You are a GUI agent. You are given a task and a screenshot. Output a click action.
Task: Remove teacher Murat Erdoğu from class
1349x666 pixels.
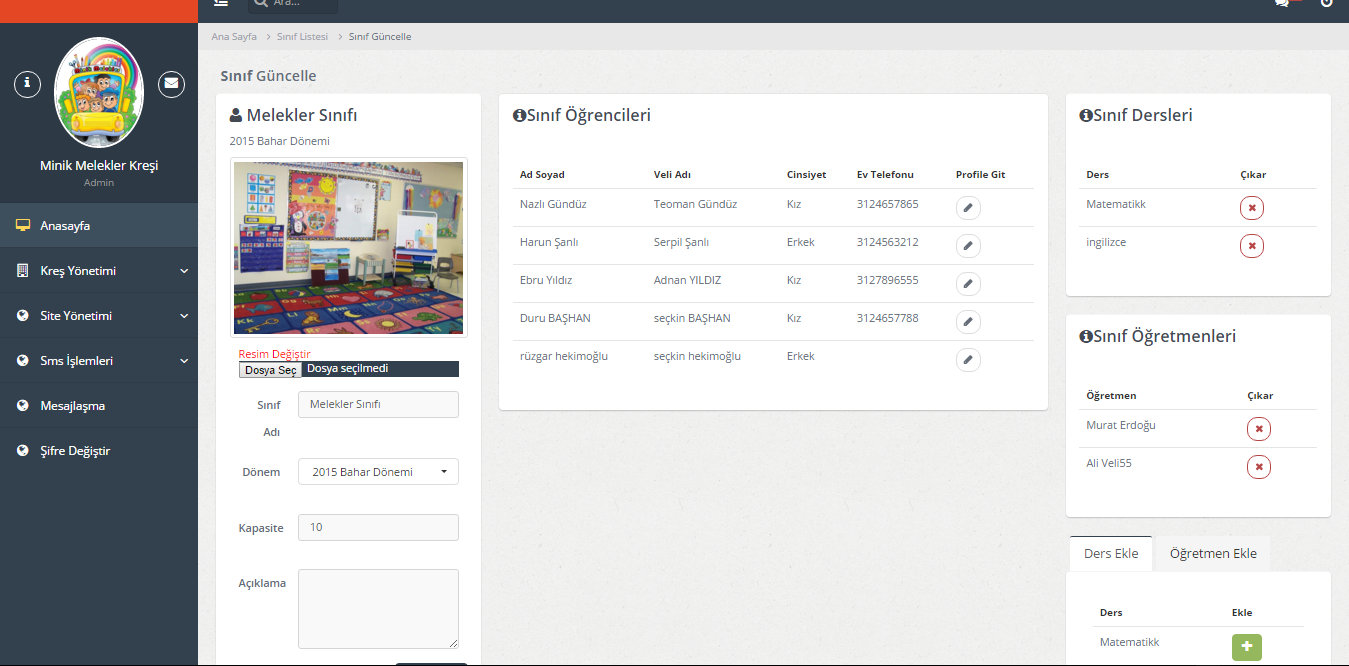[1258, 429]
